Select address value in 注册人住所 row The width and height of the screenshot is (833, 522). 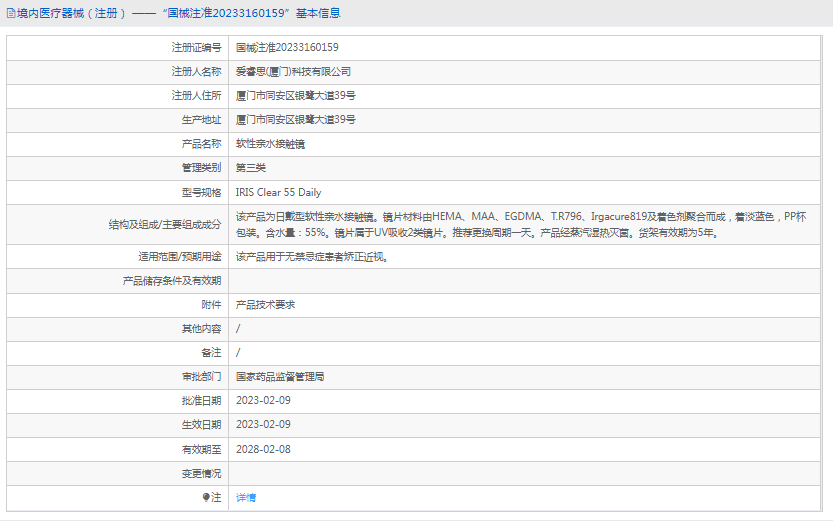tap(295, 96)
